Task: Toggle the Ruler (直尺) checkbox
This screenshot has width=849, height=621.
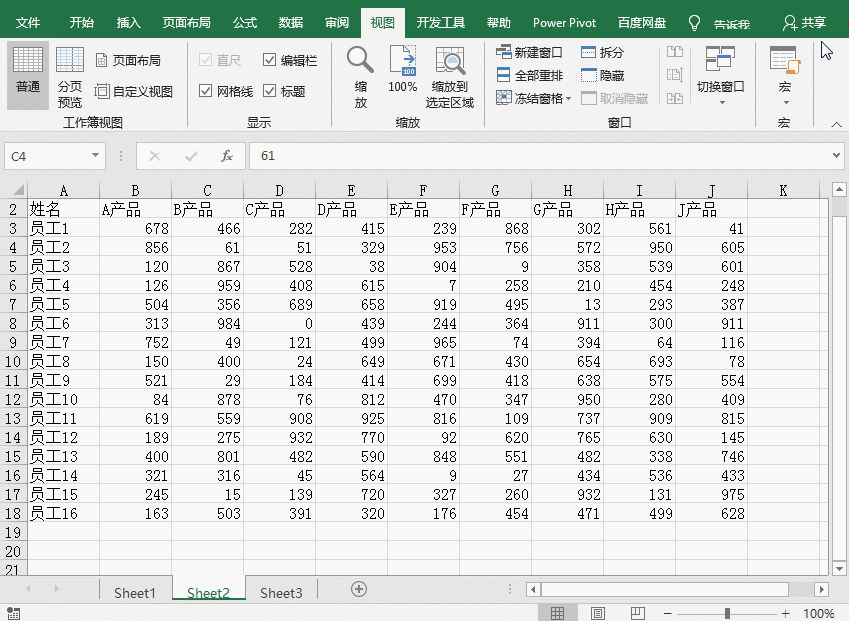Action: (x=205, y=60)
